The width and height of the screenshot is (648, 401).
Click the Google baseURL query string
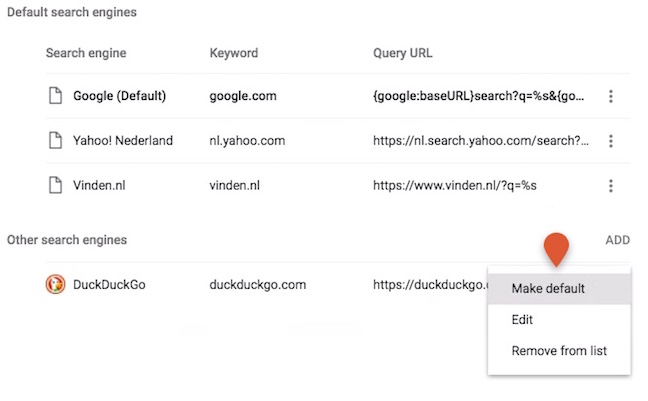[x=479, y=96]
